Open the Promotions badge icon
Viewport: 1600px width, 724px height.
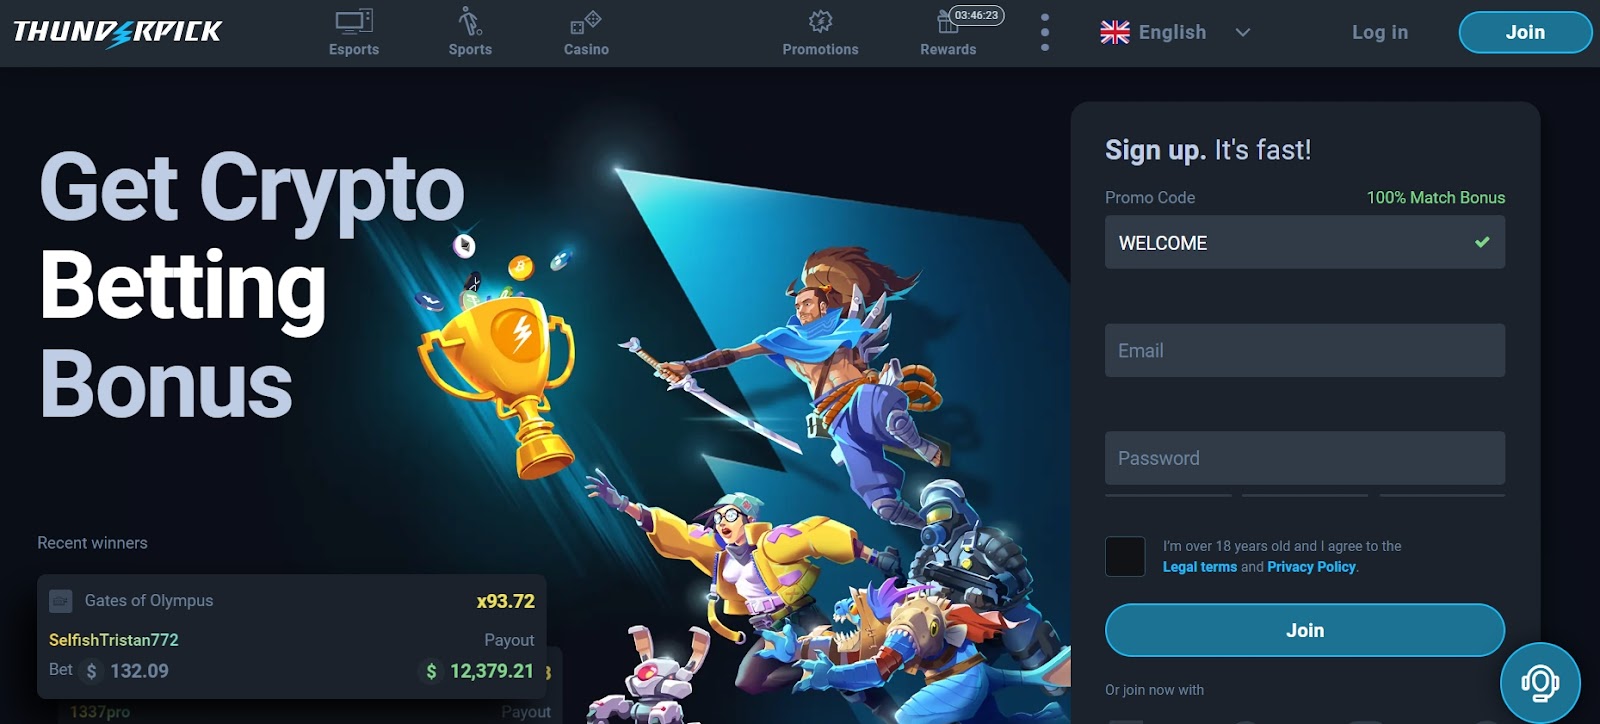820,21
